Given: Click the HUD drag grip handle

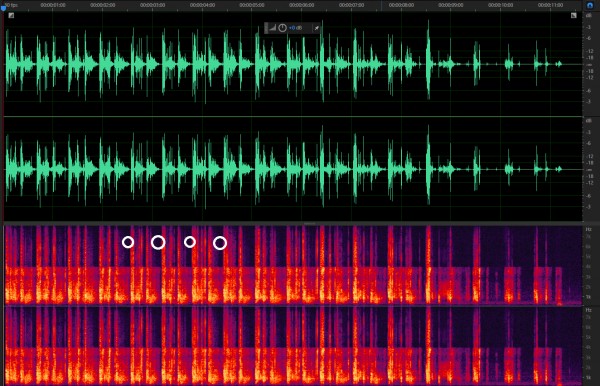Looking at the screenshot, I should tap(266, 28).
